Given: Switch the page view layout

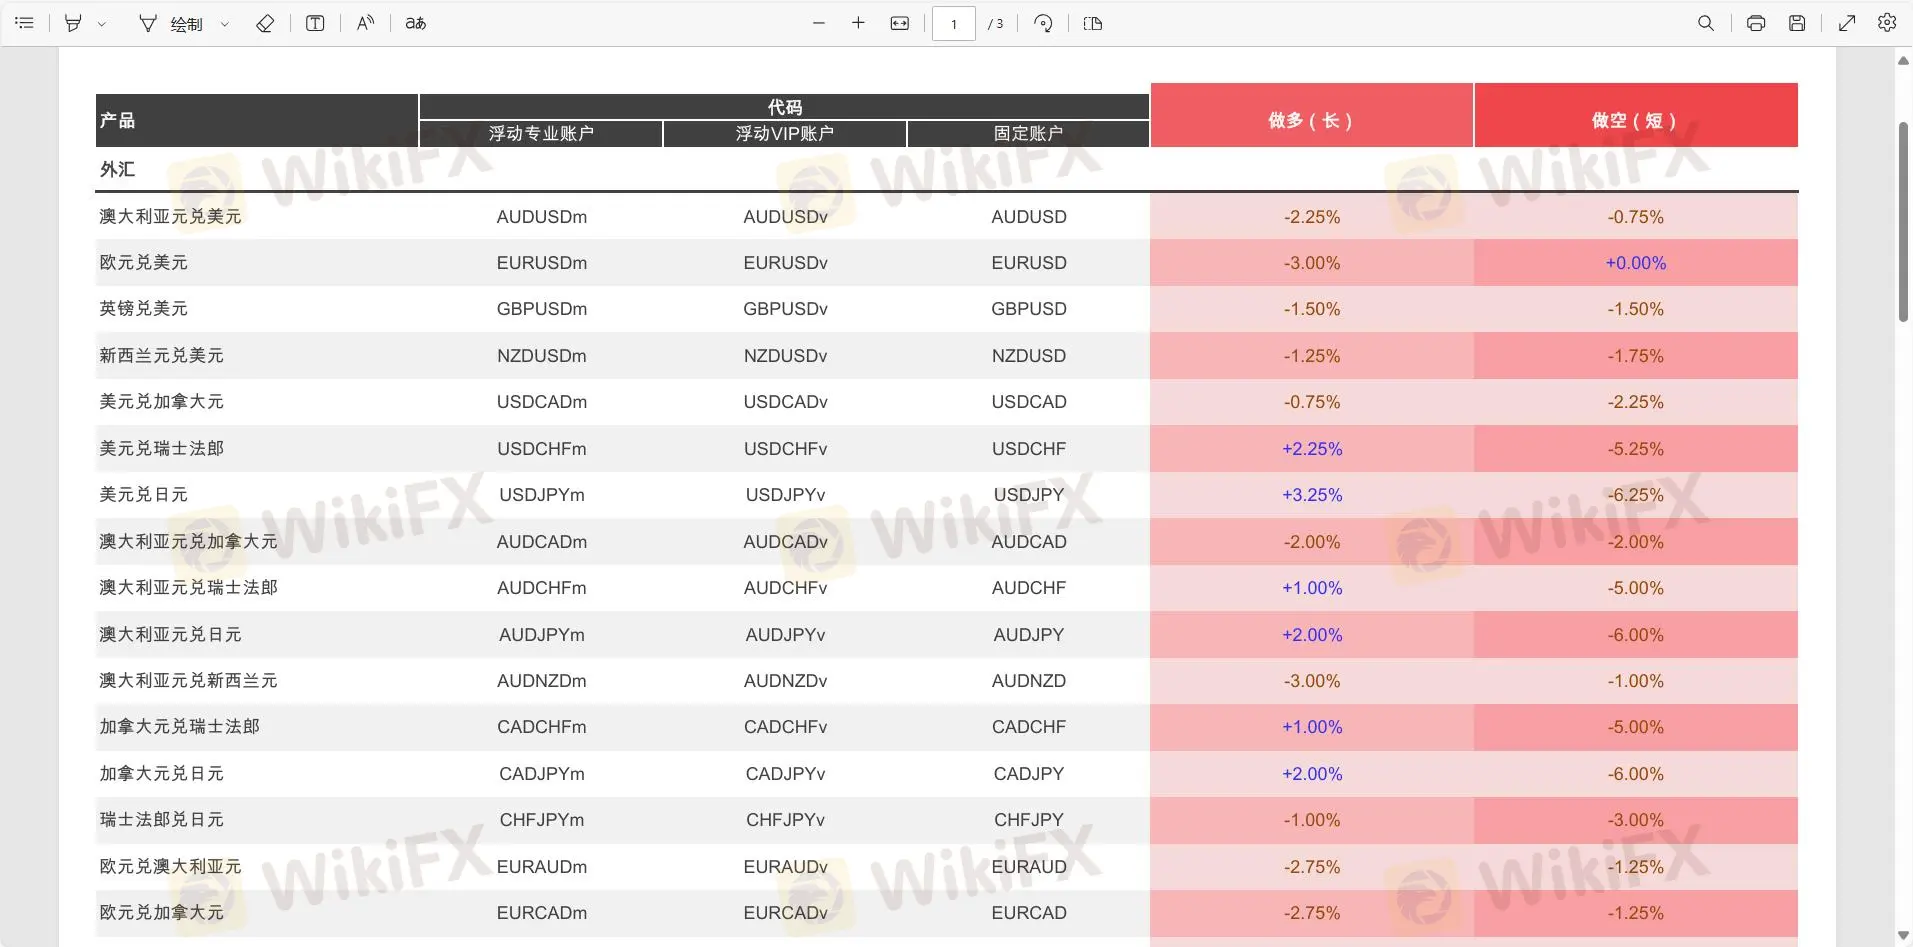Looking at the screenshot, I should click(1093, 23).
